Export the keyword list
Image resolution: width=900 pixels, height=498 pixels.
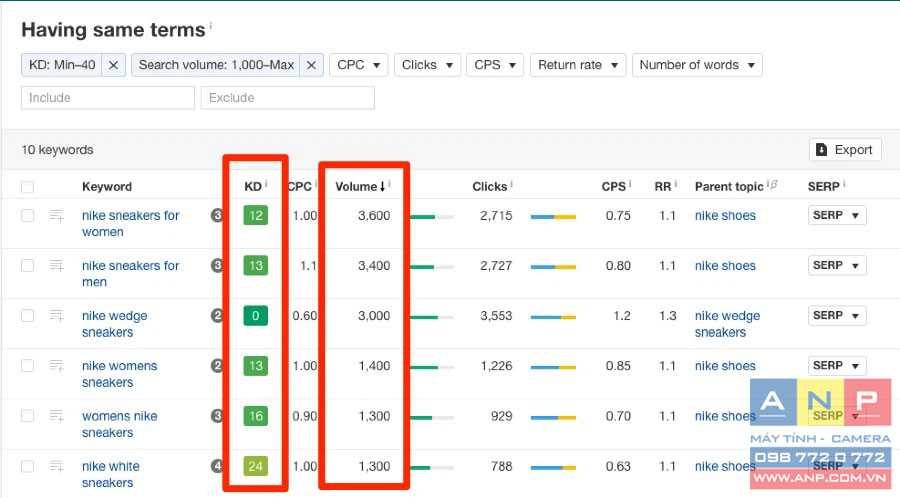point(845,150)
